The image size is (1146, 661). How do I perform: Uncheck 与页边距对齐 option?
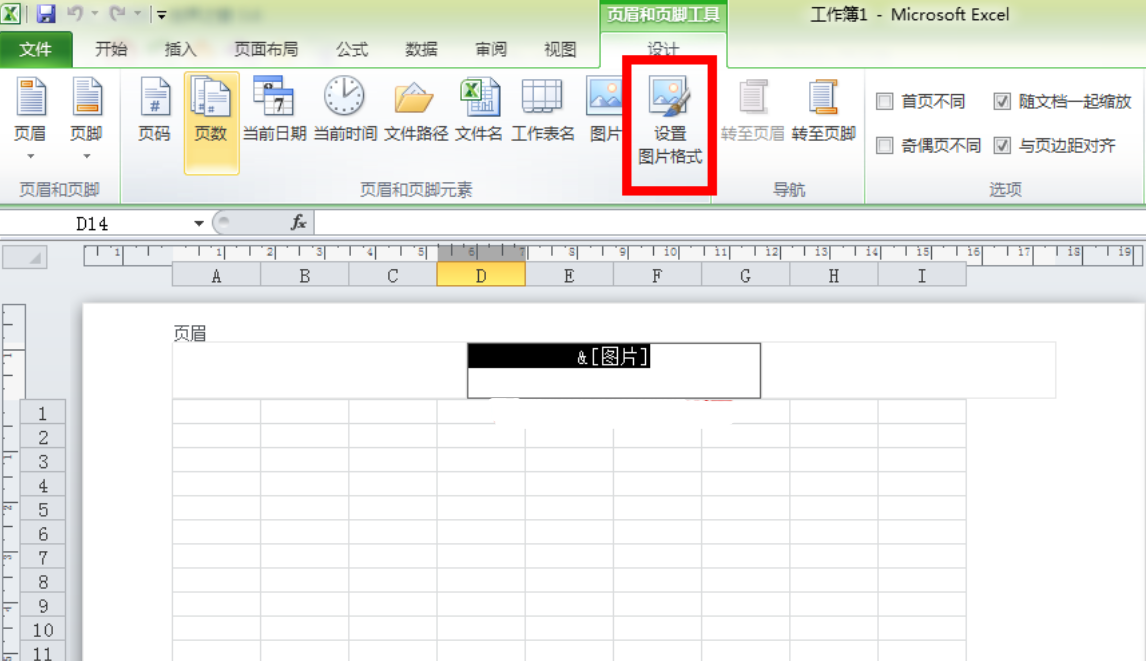(1002, 146)
